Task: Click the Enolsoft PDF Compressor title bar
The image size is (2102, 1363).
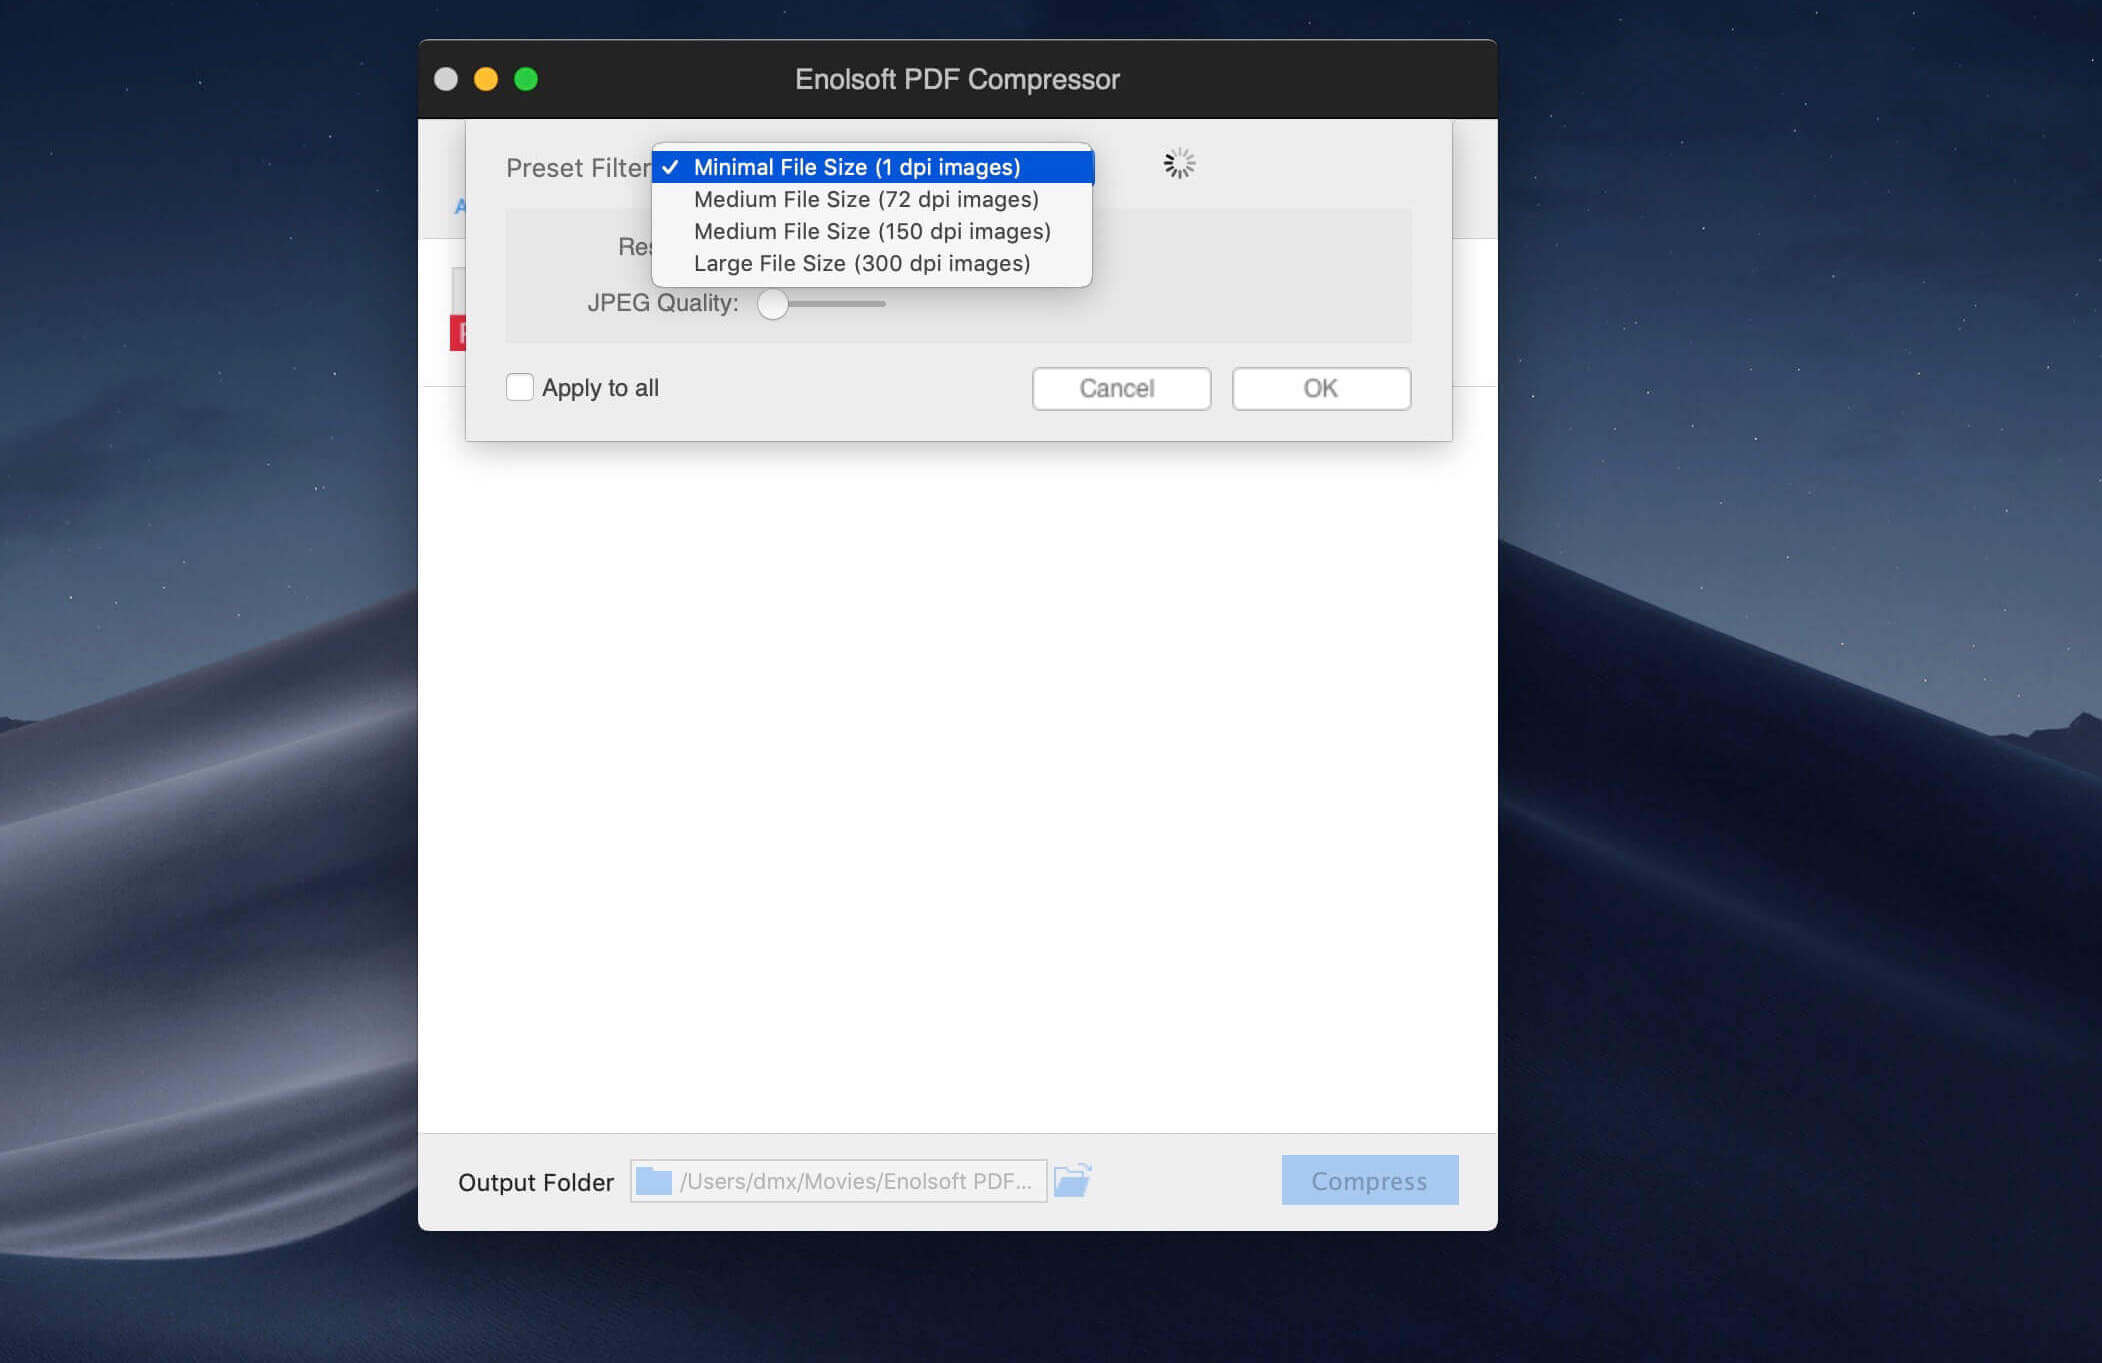Action: pos(957,78)
